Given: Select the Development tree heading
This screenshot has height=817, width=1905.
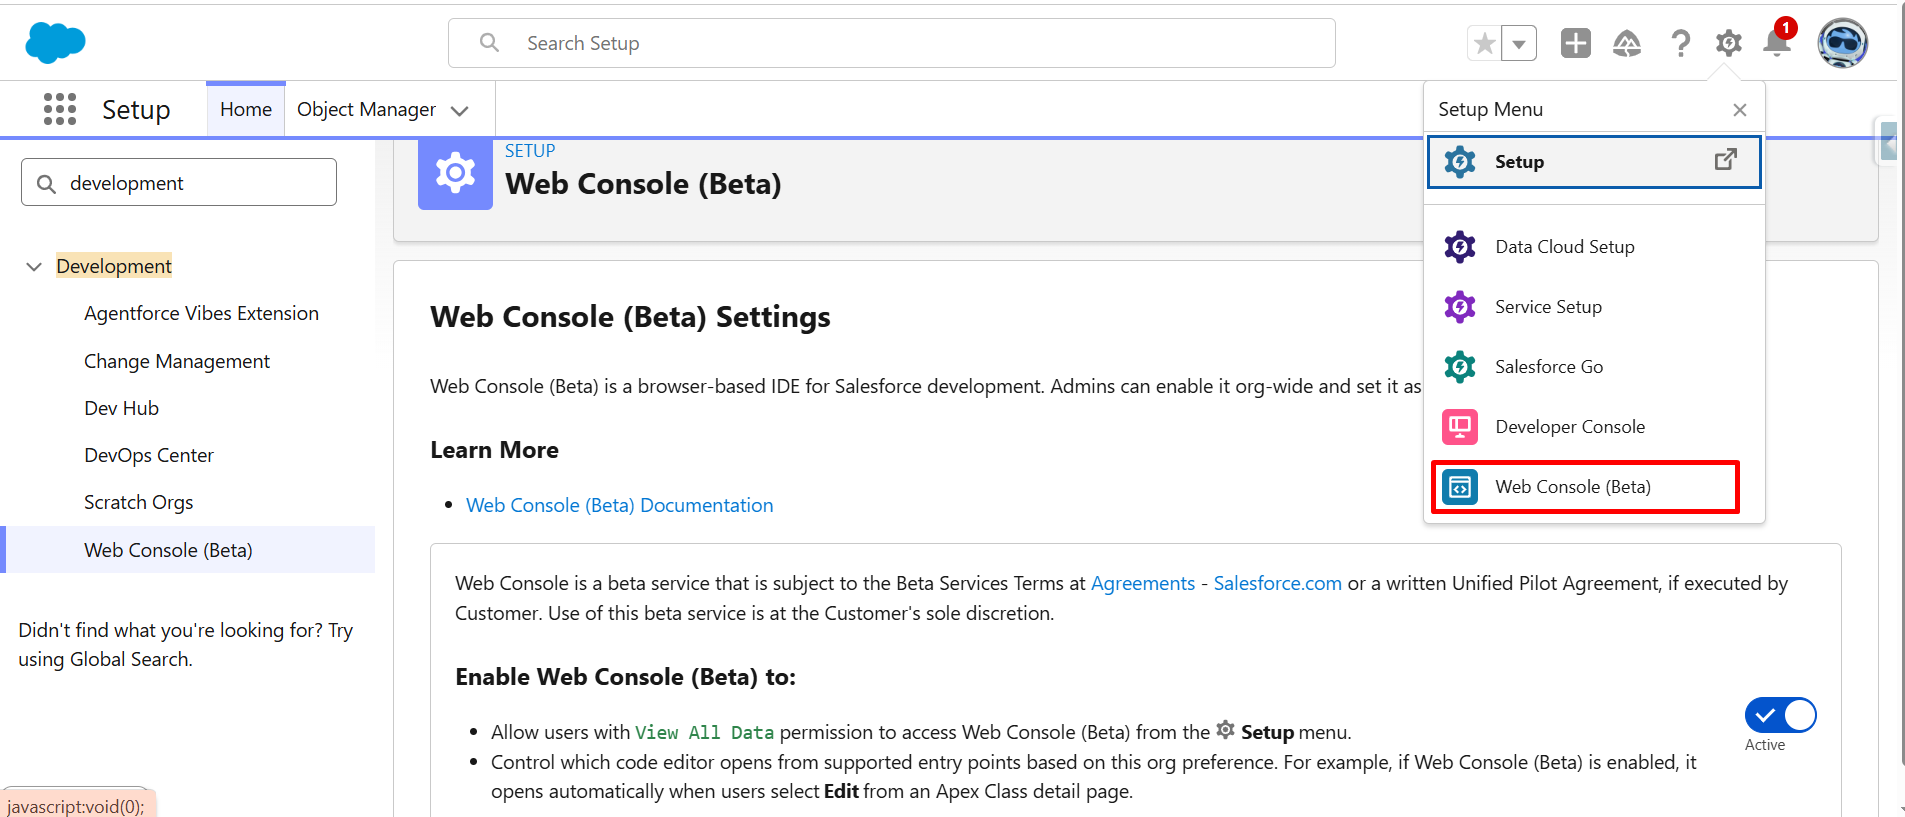Looking at the screenshot, I should pos(114,266).
